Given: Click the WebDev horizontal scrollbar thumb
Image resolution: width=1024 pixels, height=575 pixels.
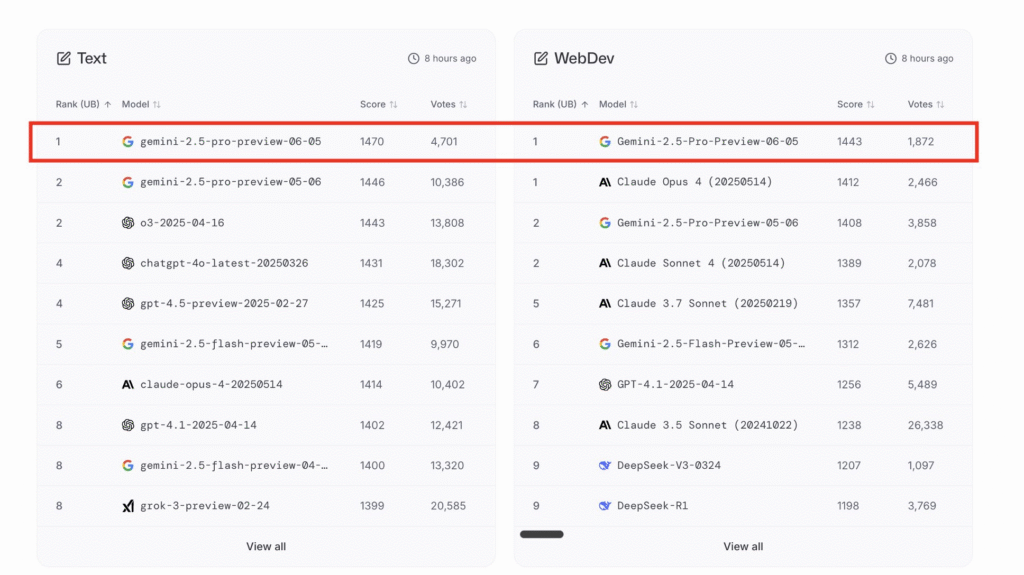Looking at the screenshot, I should pyautogui.click(x=541, y=534).
